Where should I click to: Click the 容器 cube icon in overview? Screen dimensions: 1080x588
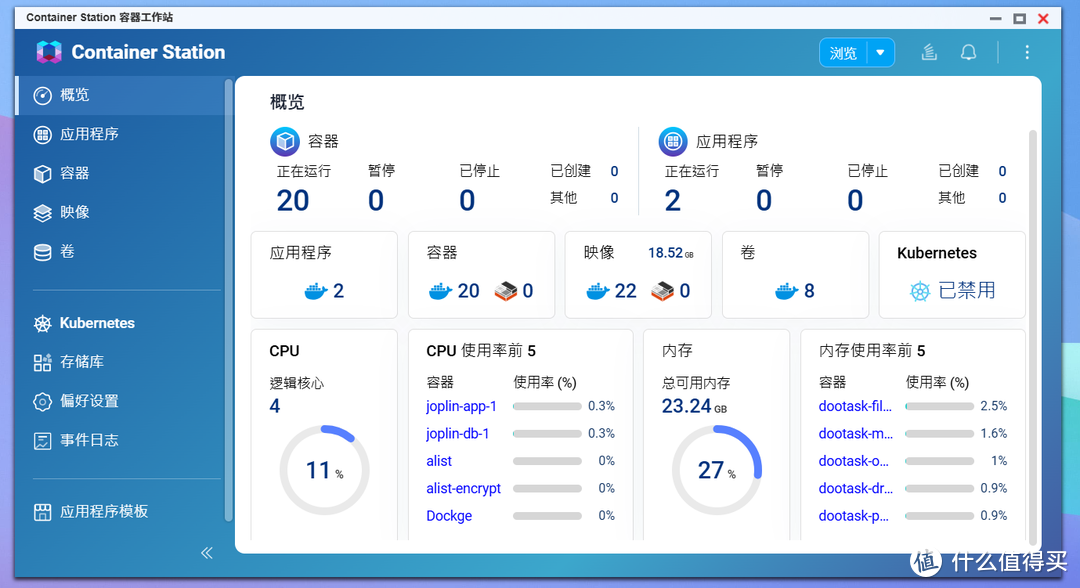(x=285, y=141)
